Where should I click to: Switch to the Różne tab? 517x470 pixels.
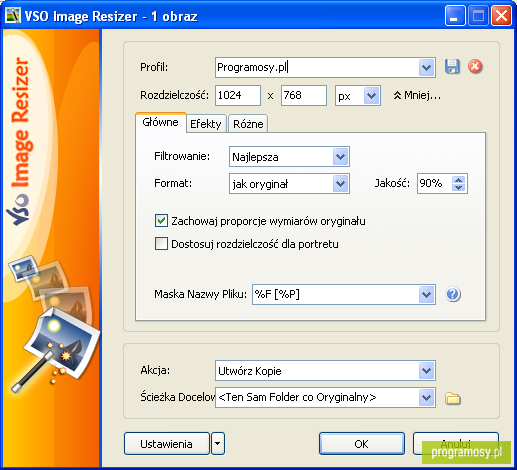click(x=248, y=124)
